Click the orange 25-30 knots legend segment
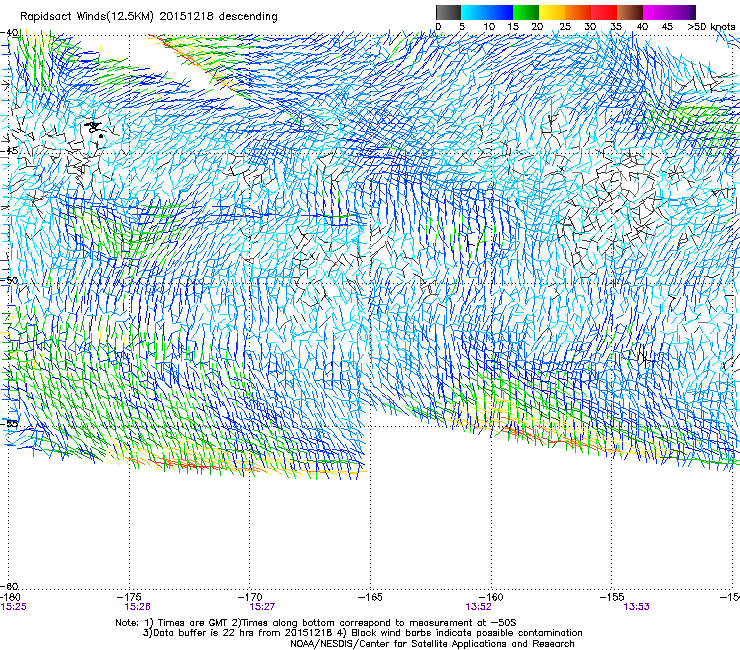The width and height of the screenshot is (740, 650). [x=578, y=12]
